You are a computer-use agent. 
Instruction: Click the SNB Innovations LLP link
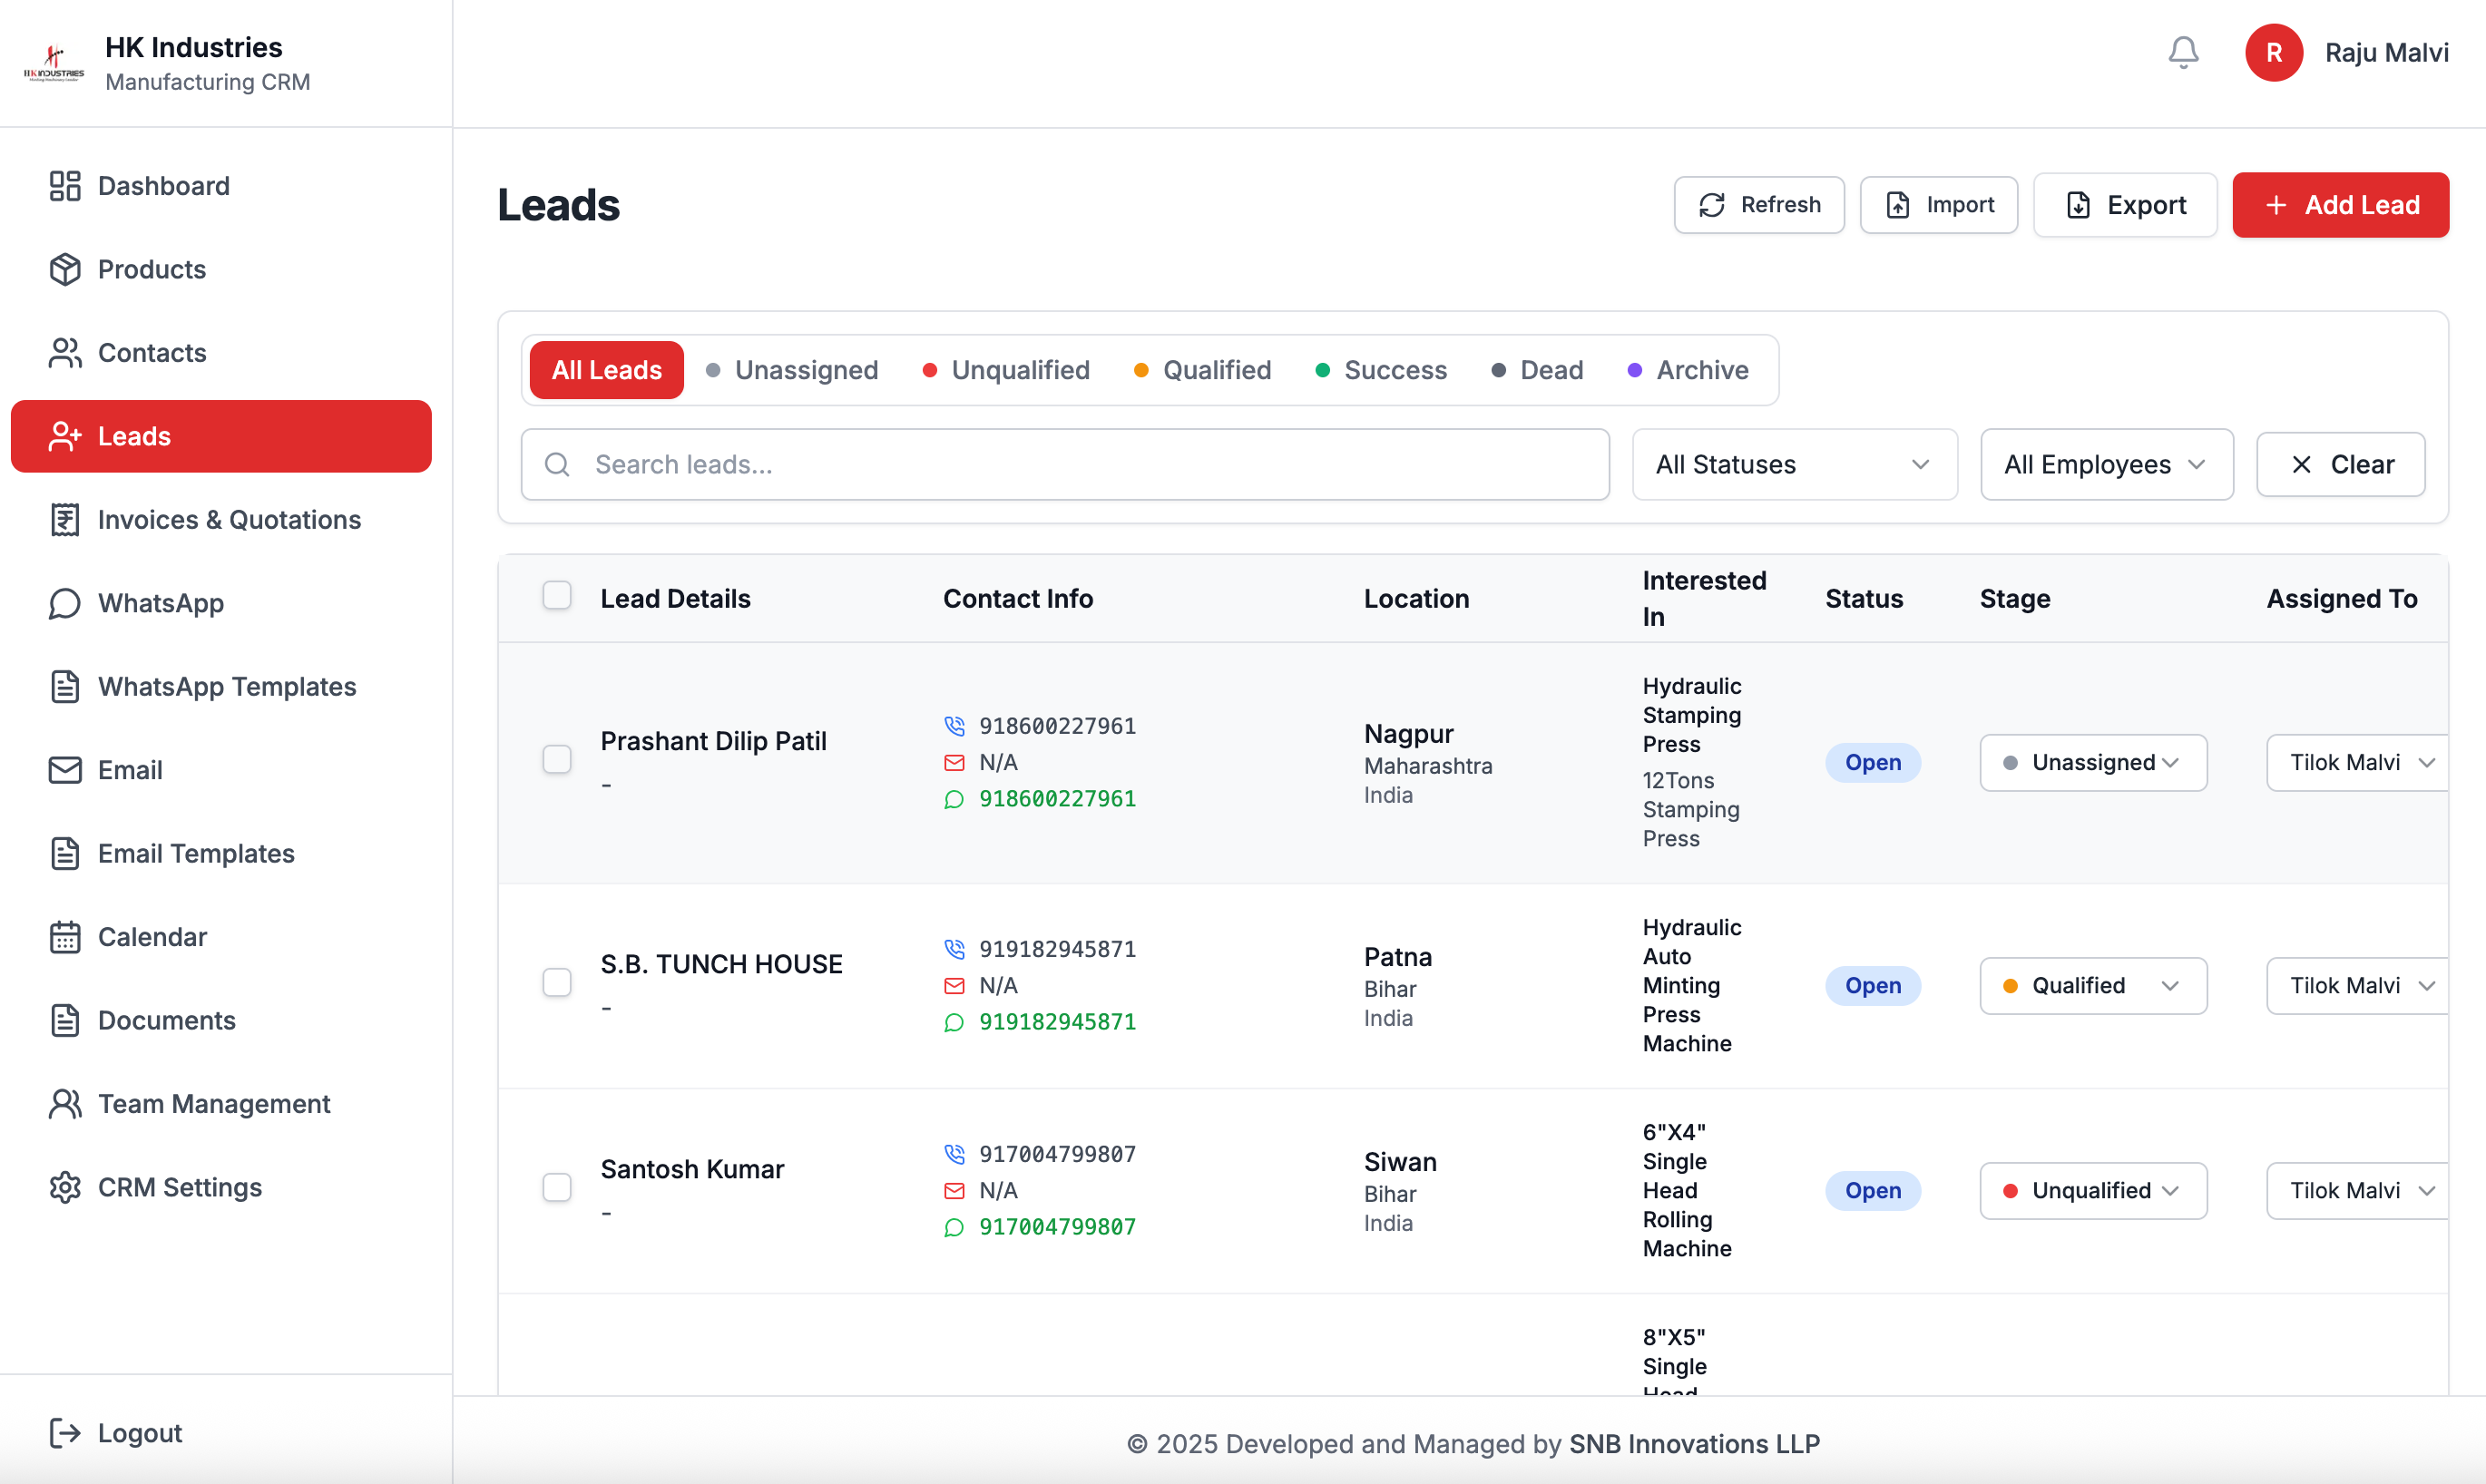point(1694,1444)
